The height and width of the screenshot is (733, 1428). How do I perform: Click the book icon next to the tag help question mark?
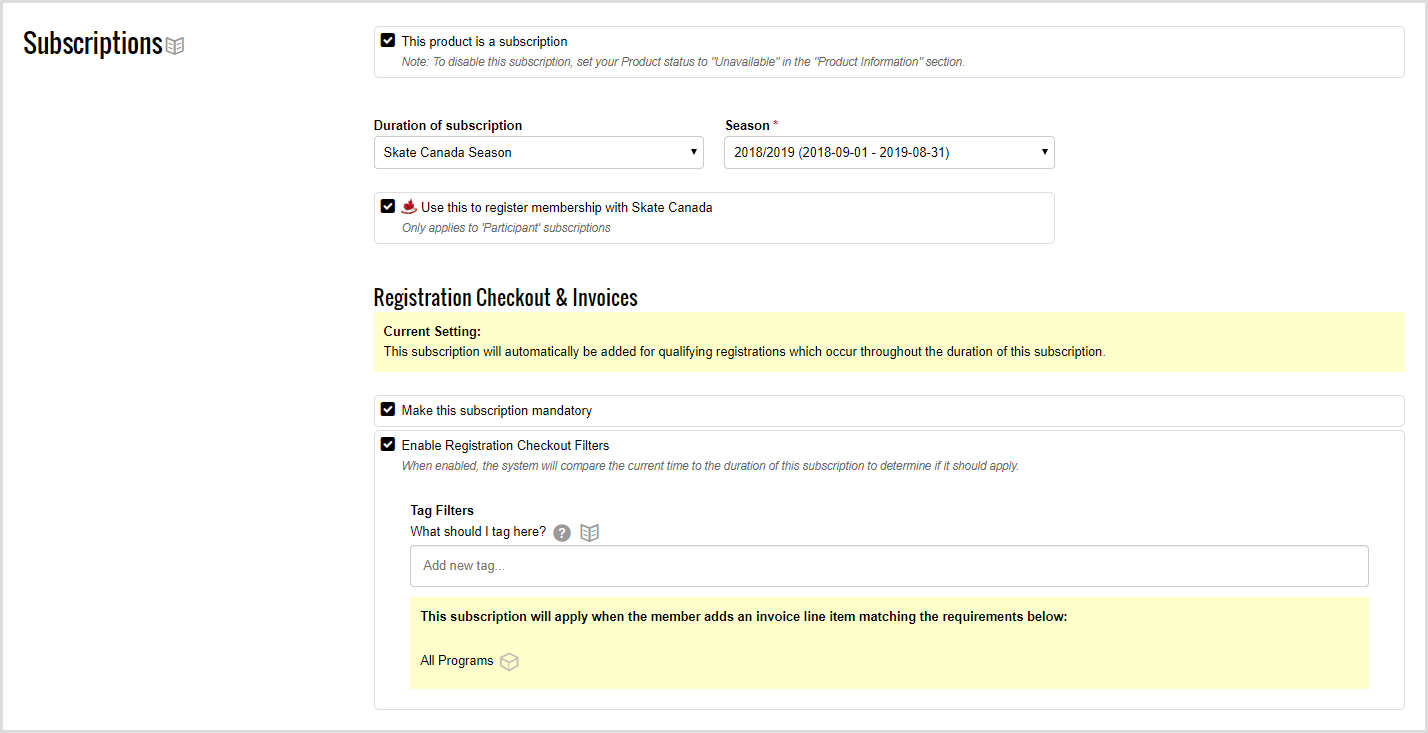click(590, 533)
